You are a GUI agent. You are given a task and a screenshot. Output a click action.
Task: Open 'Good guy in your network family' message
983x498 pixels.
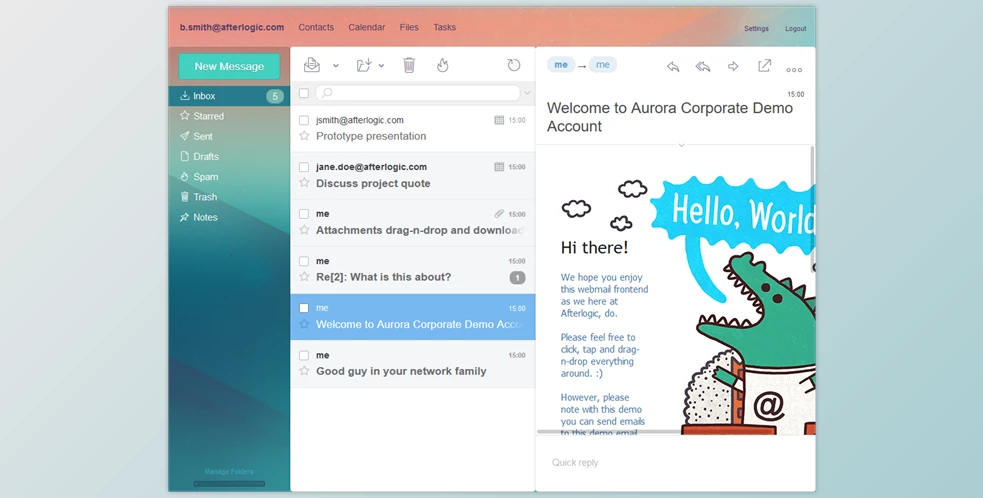(413, 364)
